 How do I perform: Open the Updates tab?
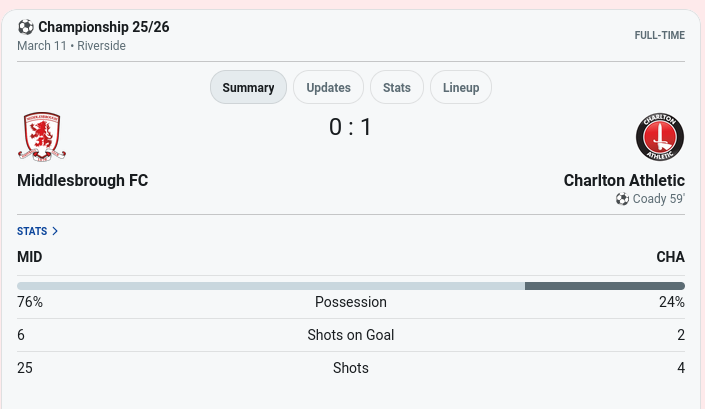pyautogui.click(x=328, y=87)
